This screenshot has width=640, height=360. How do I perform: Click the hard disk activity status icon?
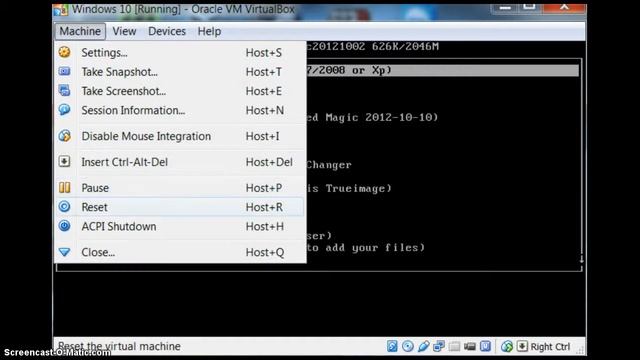coord(392,346)
